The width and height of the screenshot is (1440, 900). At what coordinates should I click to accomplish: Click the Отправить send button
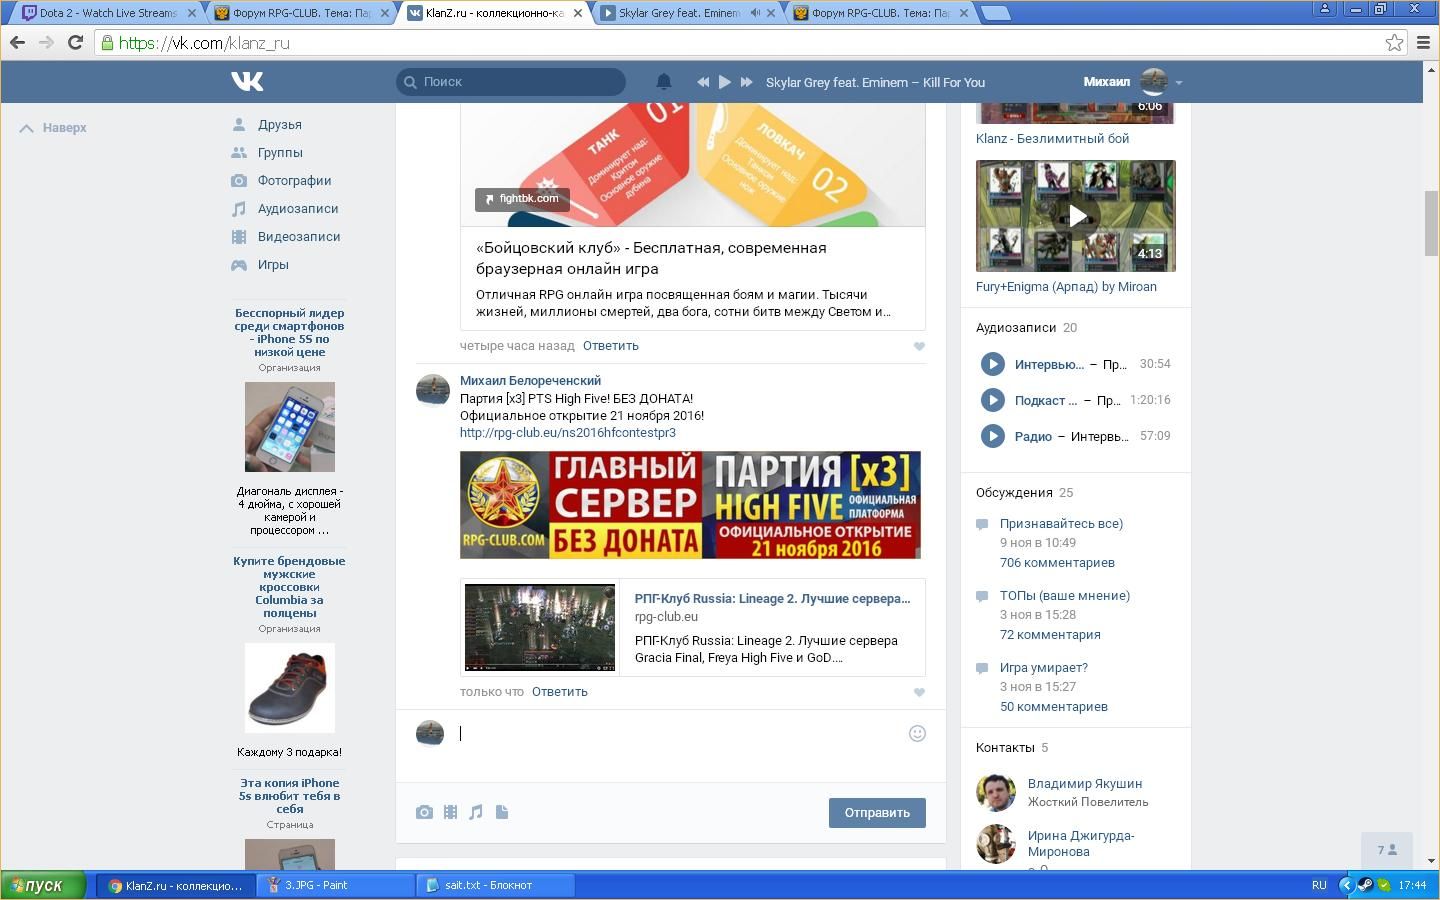point(877,813)
